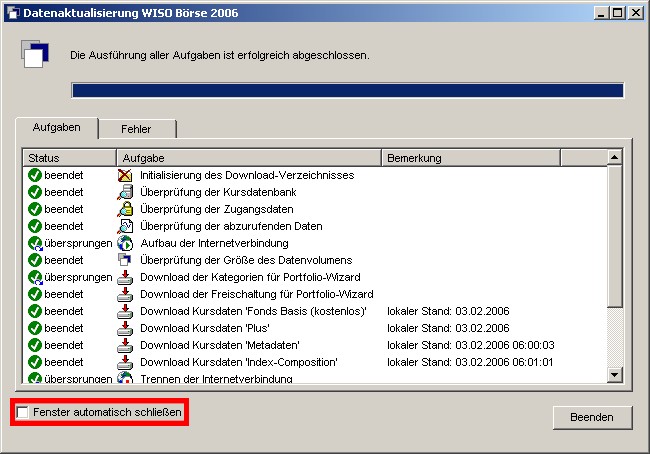
Task: Click download icon for Freischaltung für Portfolio-Wizard
Action: point(125,294)
